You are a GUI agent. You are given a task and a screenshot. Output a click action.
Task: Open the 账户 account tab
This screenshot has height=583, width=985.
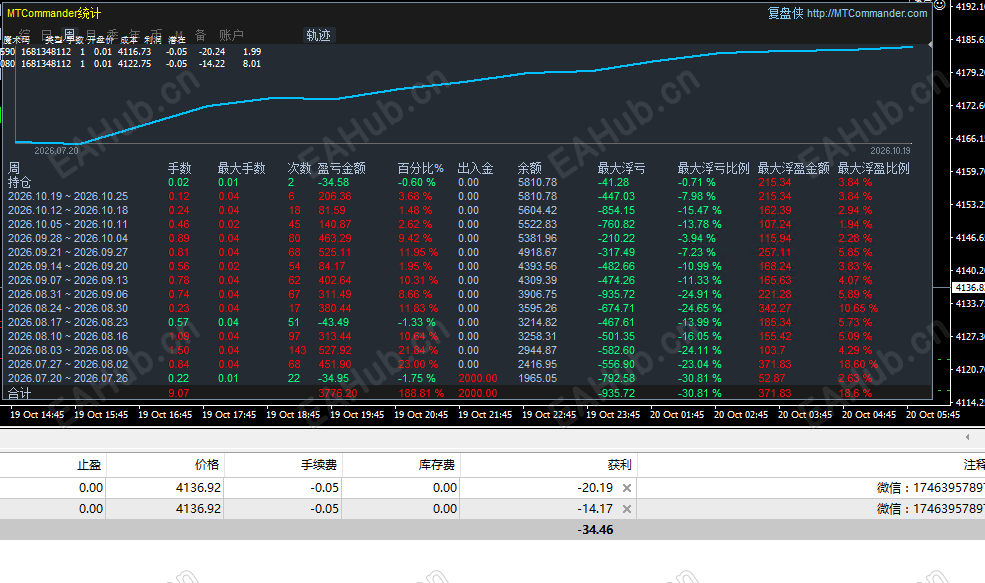point(231,35)
